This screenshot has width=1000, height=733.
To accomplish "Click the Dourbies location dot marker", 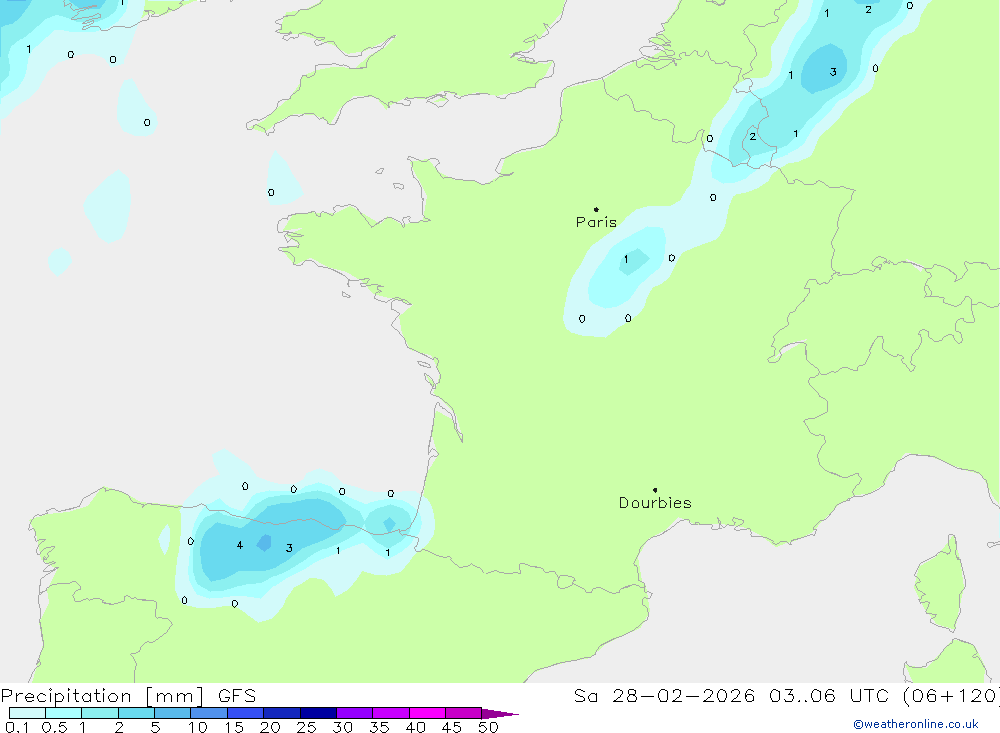I will (655, 490).
